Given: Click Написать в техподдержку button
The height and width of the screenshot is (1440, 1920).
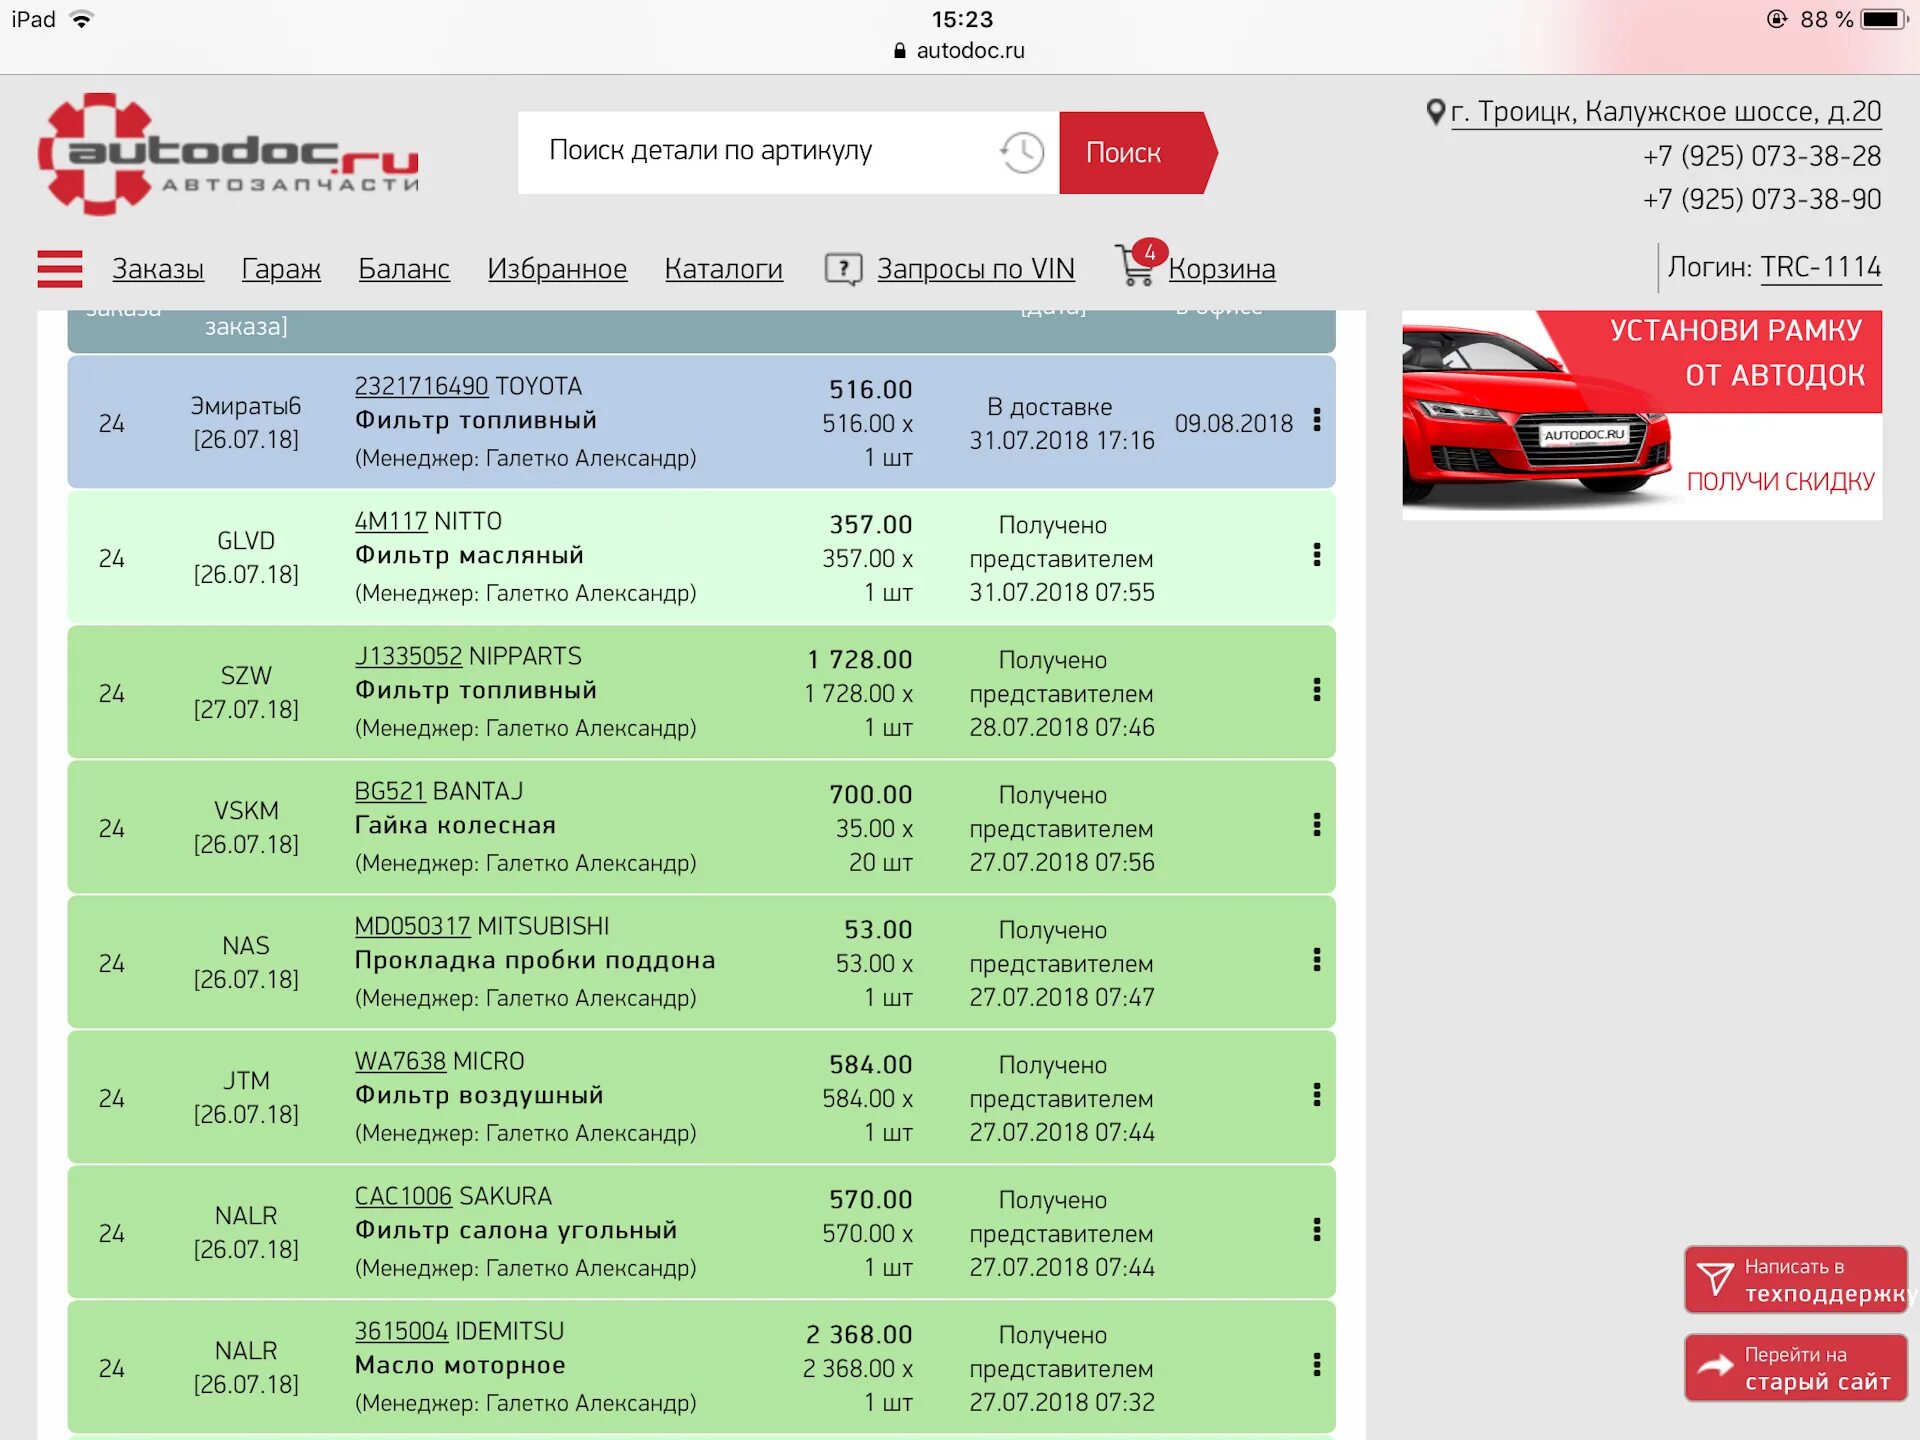Looking at the screenshot, I should click(1796, 1280).
